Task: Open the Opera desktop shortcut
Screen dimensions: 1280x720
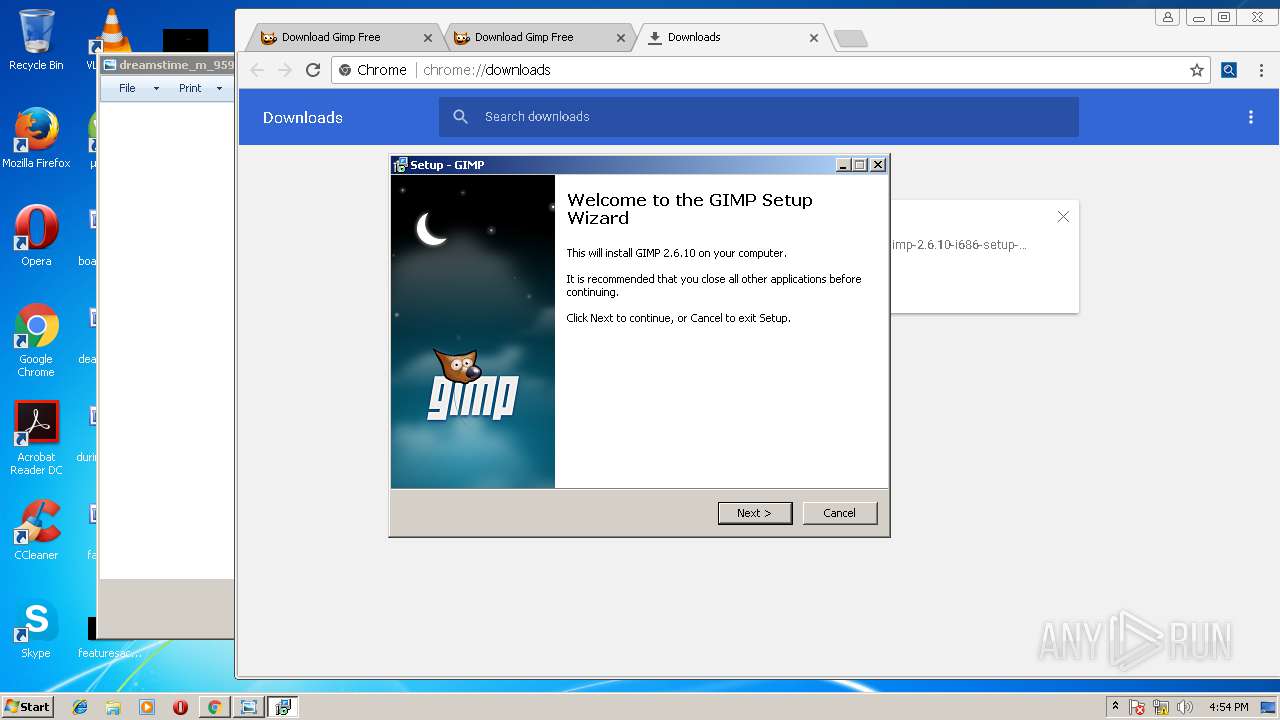Action: point(36,236)
